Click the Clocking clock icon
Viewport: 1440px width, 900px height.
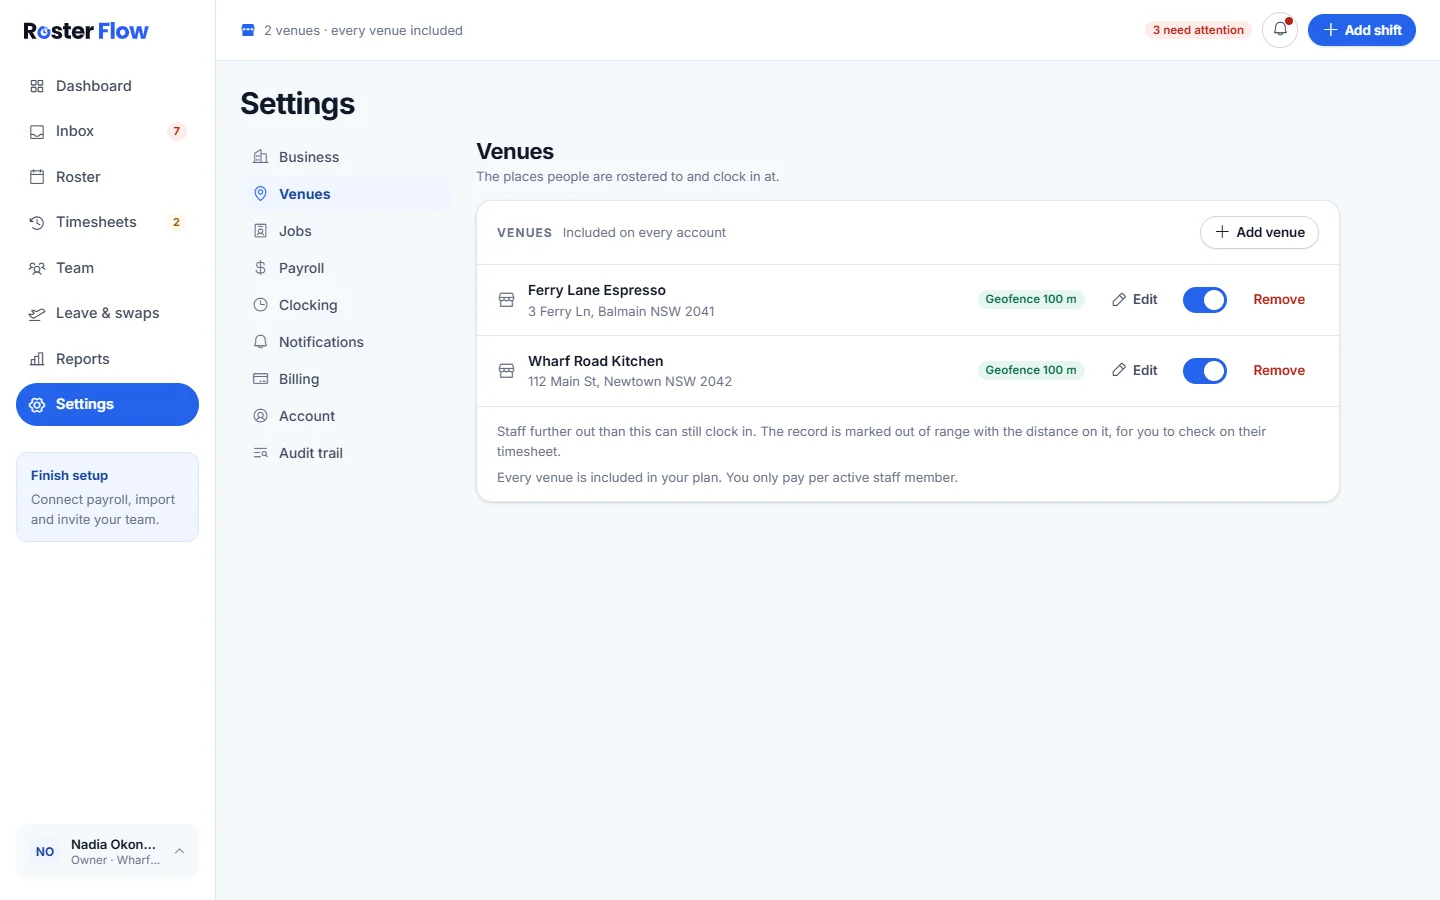pyautogui.click(x=260, y=305)
